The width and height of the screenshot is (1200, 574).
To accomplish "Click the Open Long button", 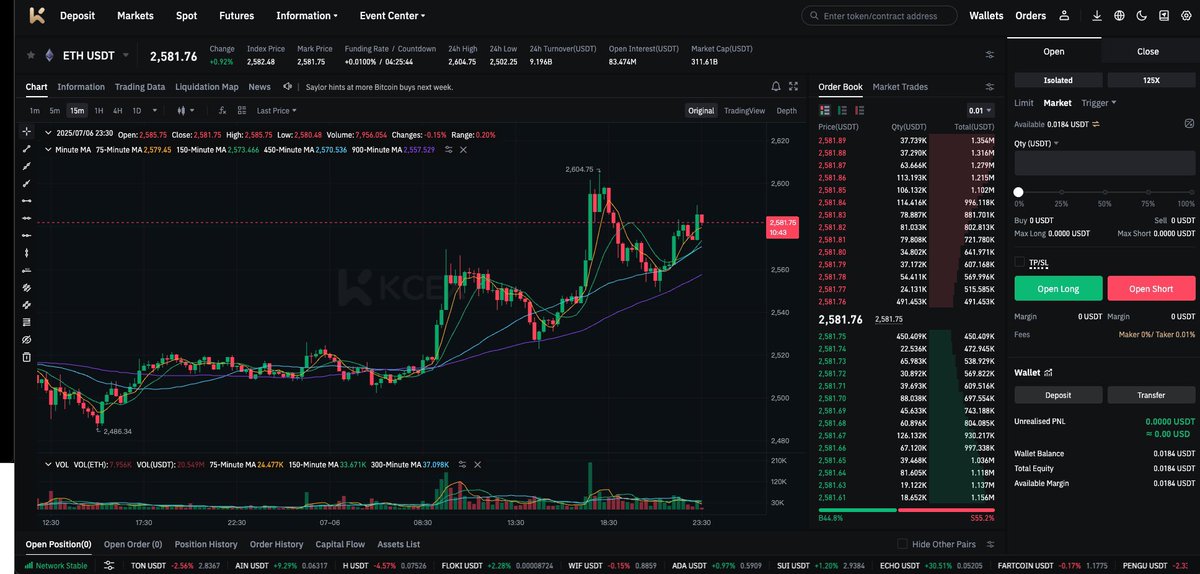I will [x=1057, y=289].
